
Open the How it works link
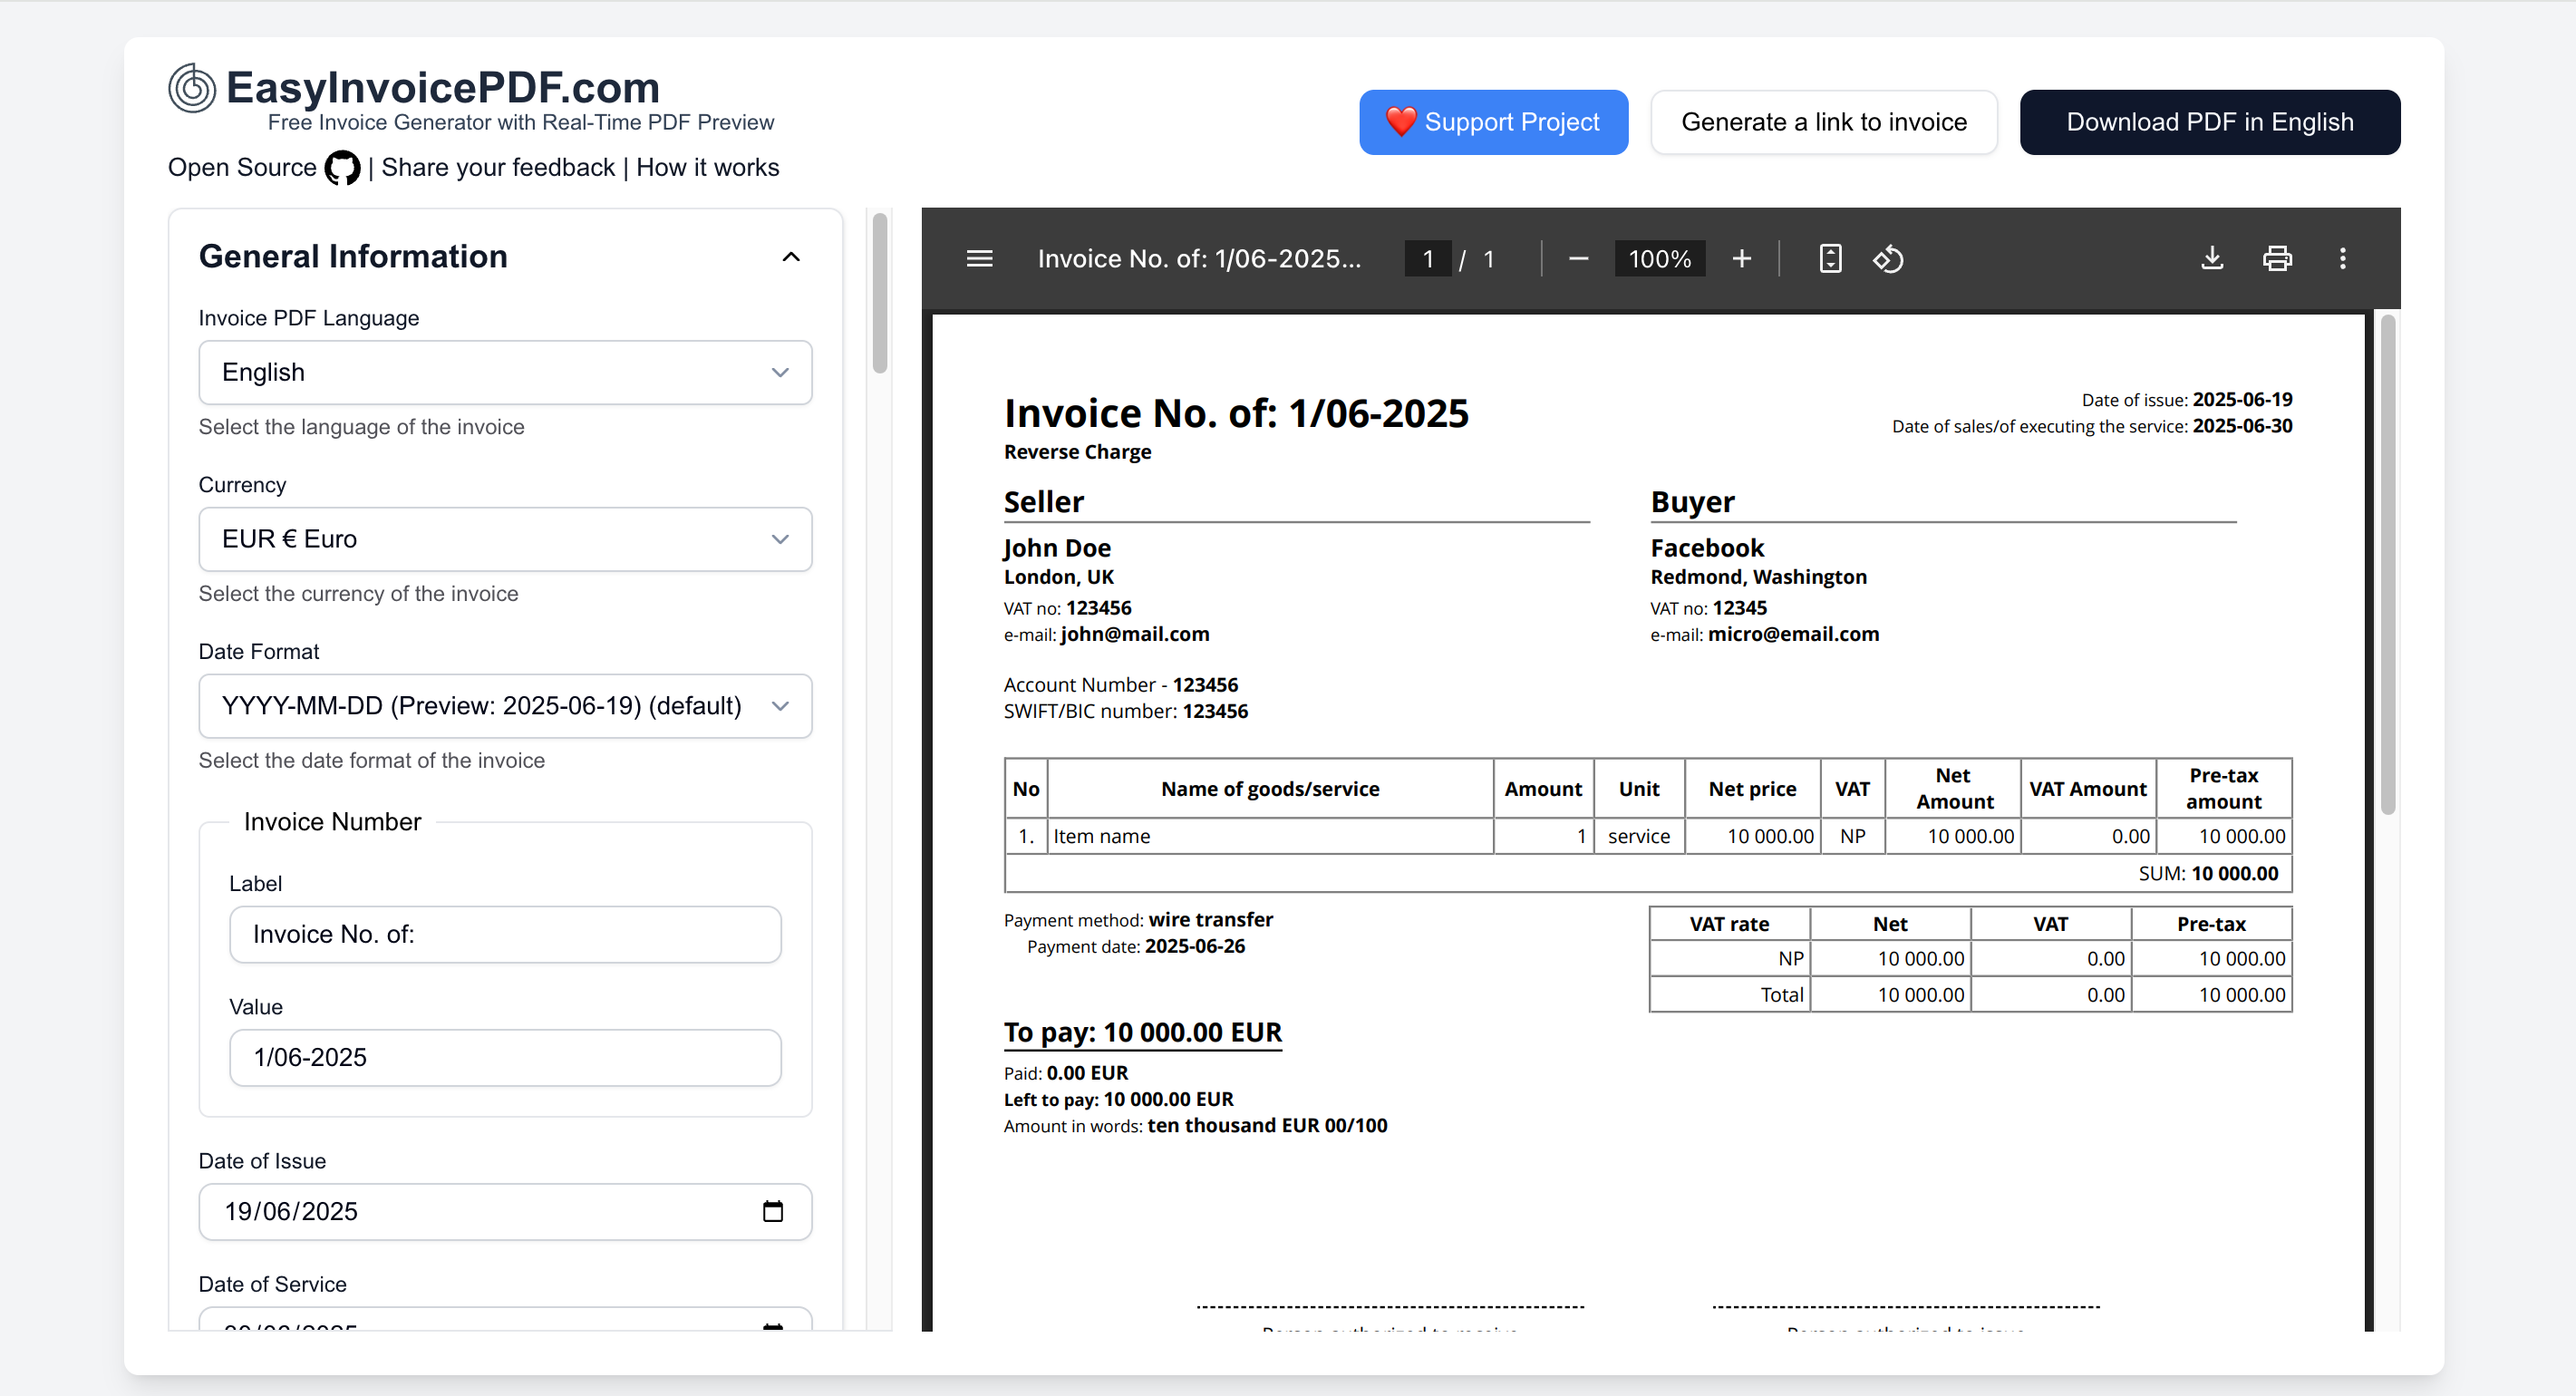point(708,168)
